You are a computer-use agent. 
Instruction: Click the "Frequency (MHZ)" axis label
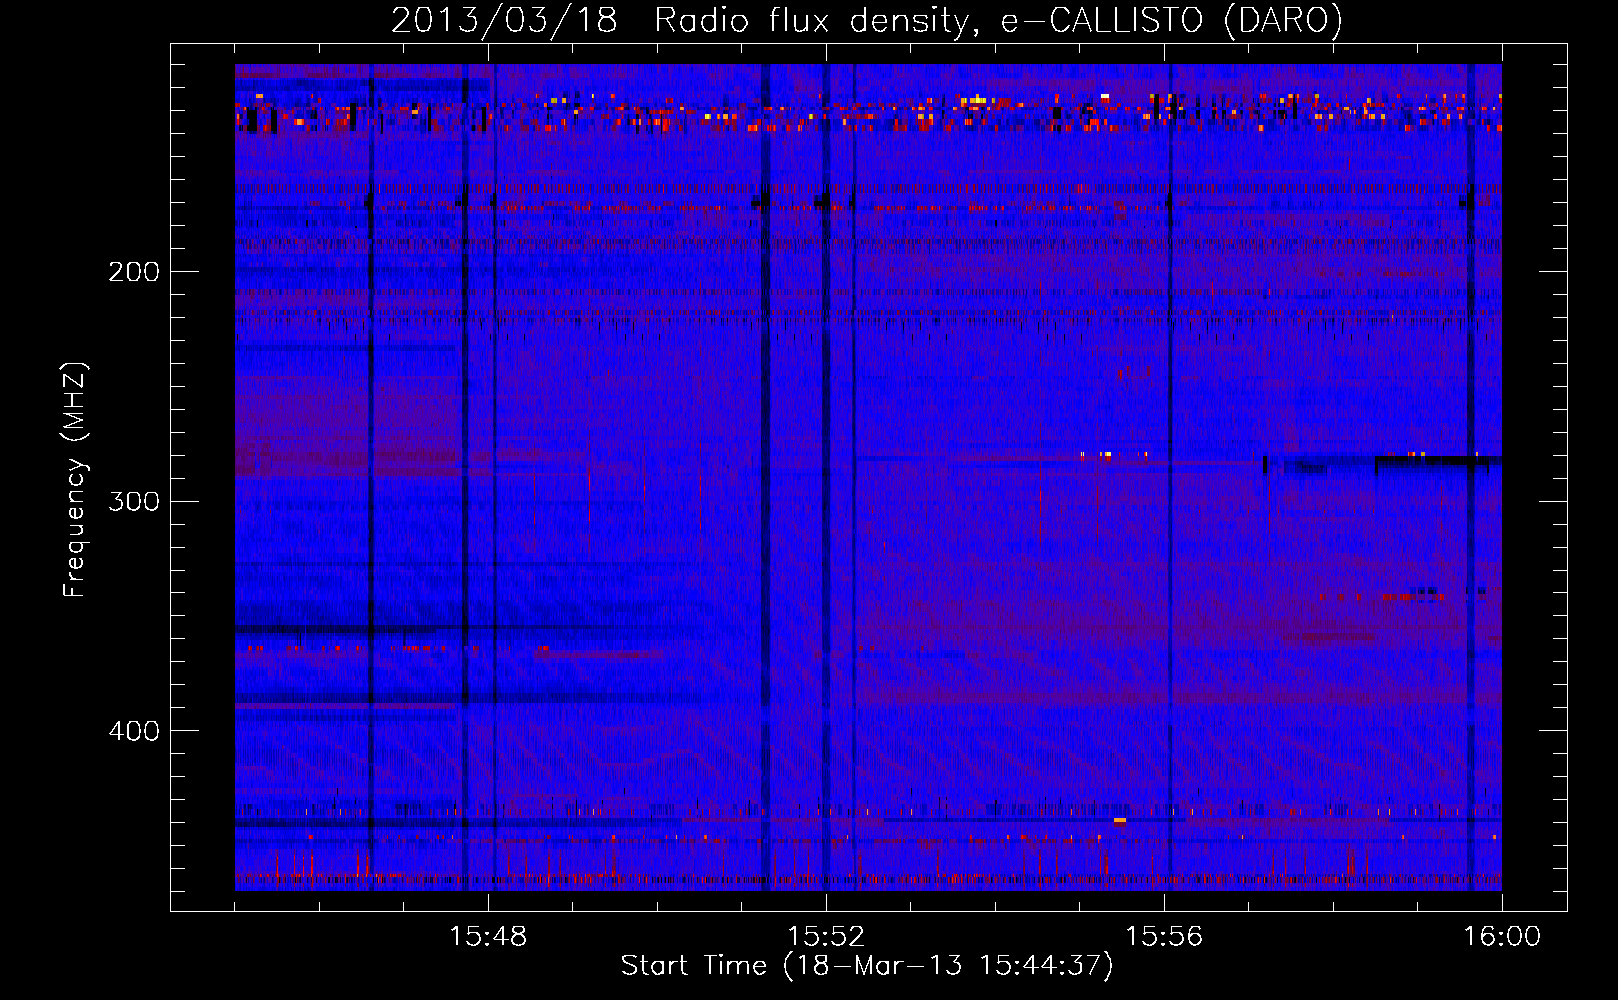[75, 480]
